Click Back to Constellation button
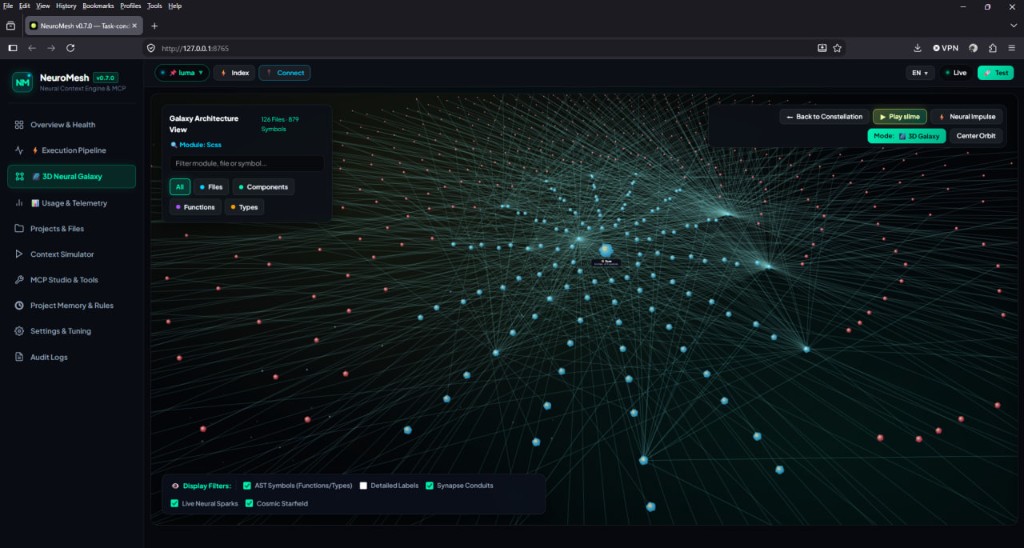 824,116
